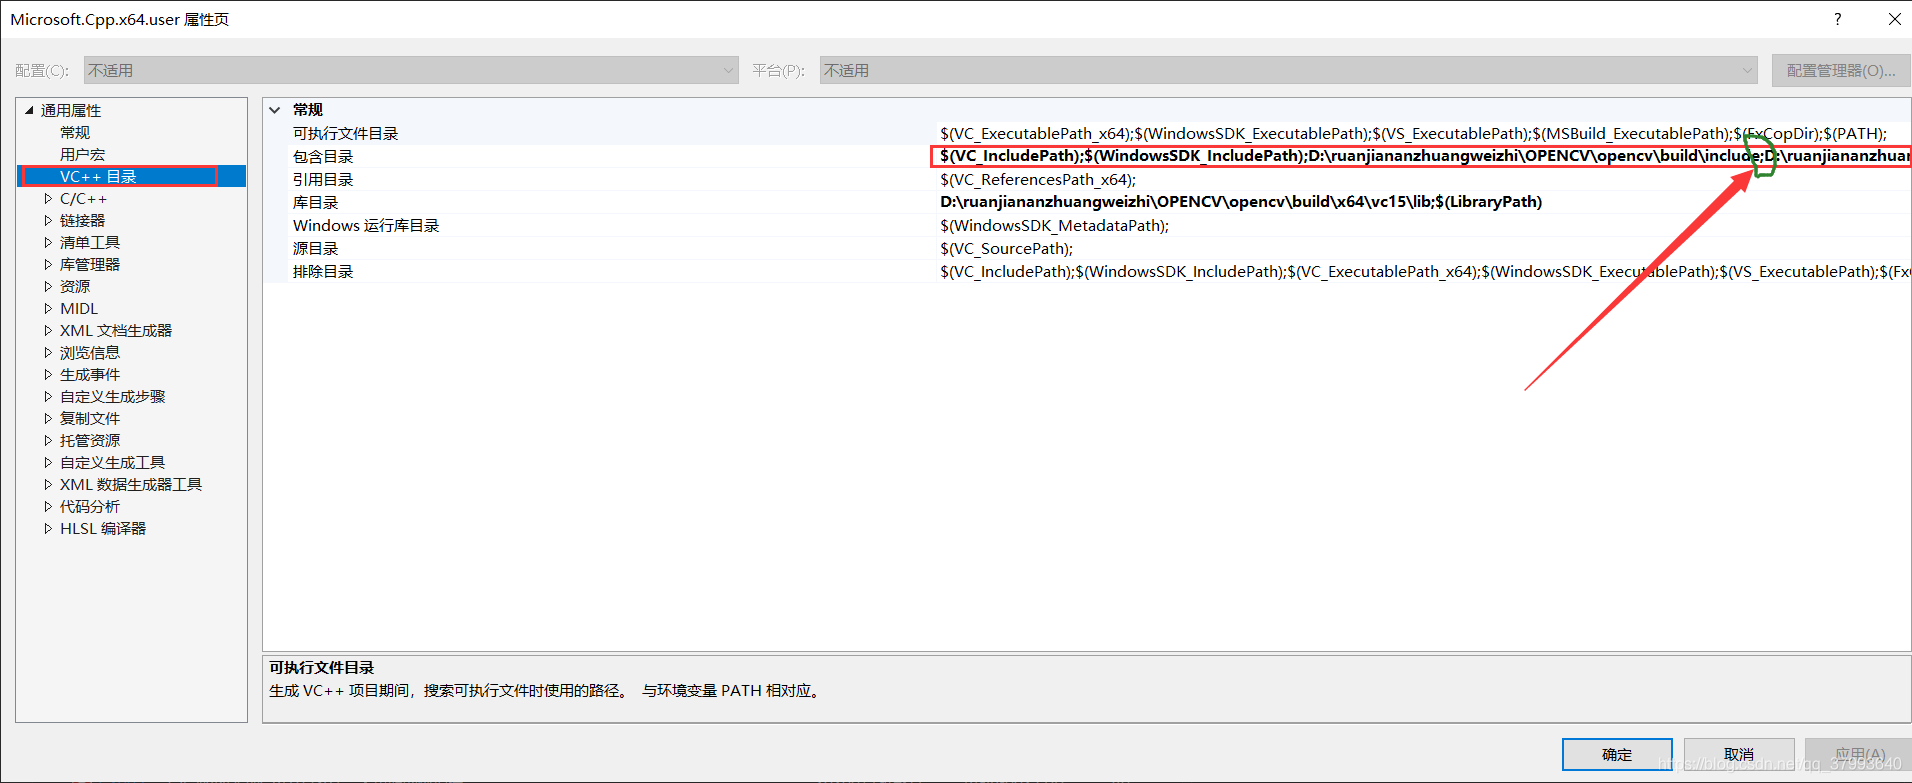Viewport: 1912px width, 783px height.
Task: Expand the 浏览信息 node arrow
Action: pyautogui.click(x=48, y=352)
